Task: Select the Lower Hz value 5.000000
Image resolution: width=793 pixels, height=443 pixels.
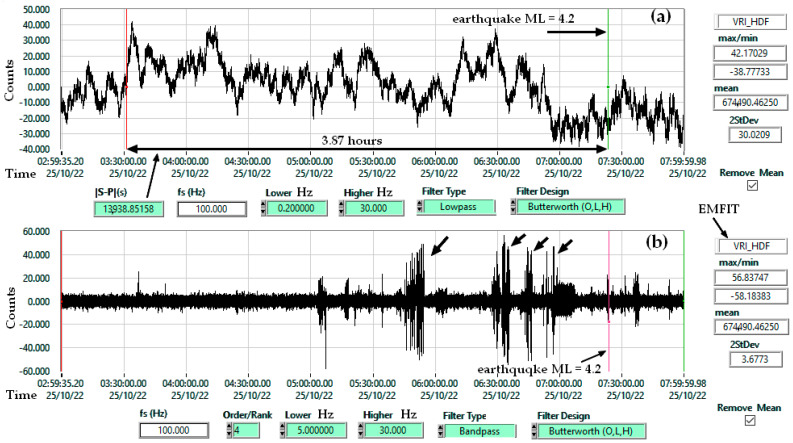Action: coord(316,430)
